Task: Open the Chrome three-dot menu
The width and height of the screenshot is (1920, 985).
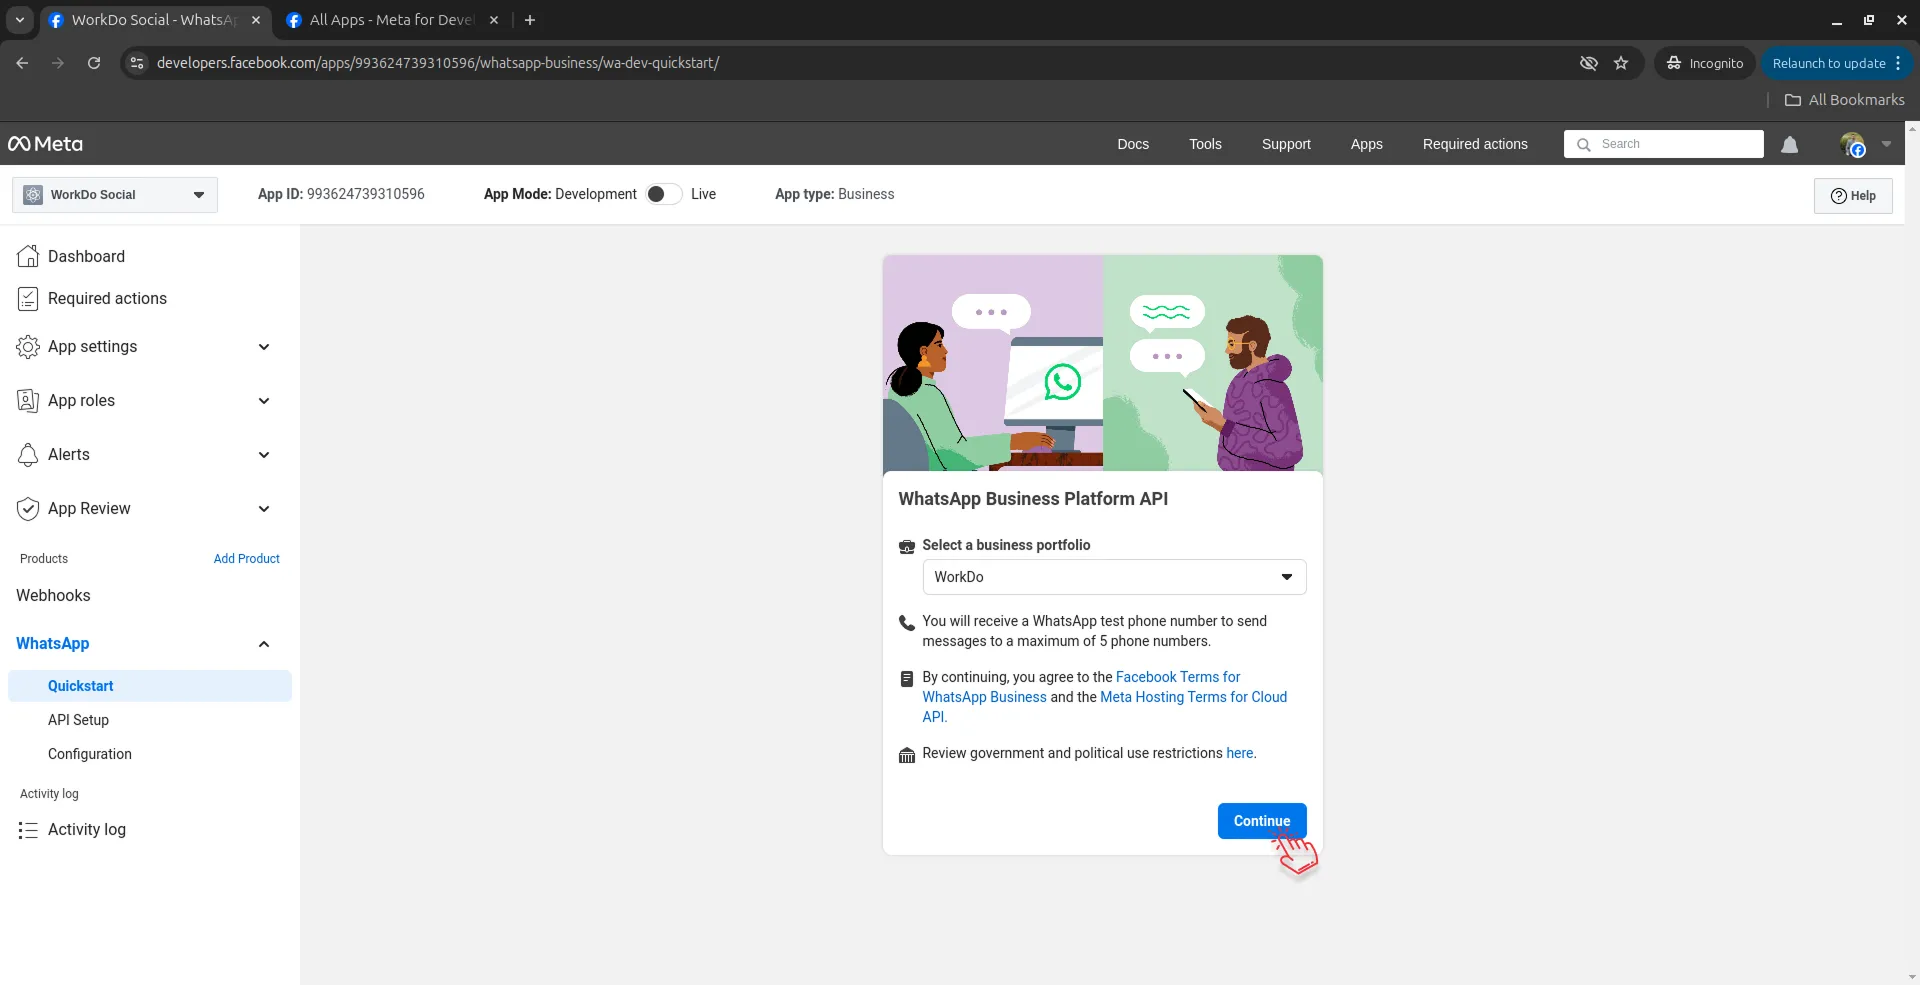Action: tap(1898, 63)
